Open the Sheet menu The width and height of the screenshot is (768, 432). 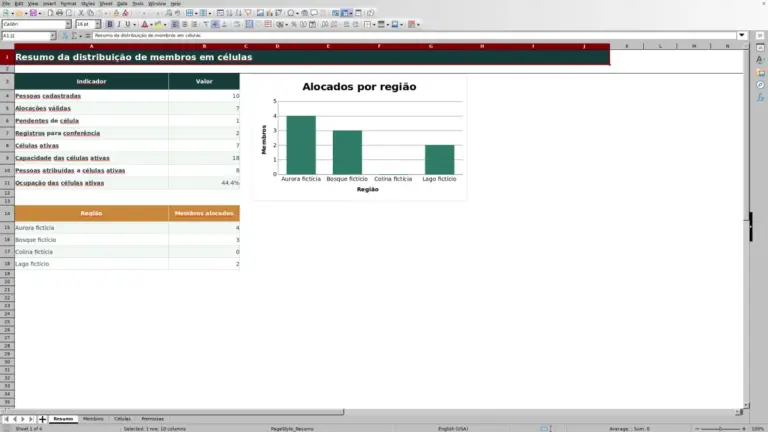[106, 3]
